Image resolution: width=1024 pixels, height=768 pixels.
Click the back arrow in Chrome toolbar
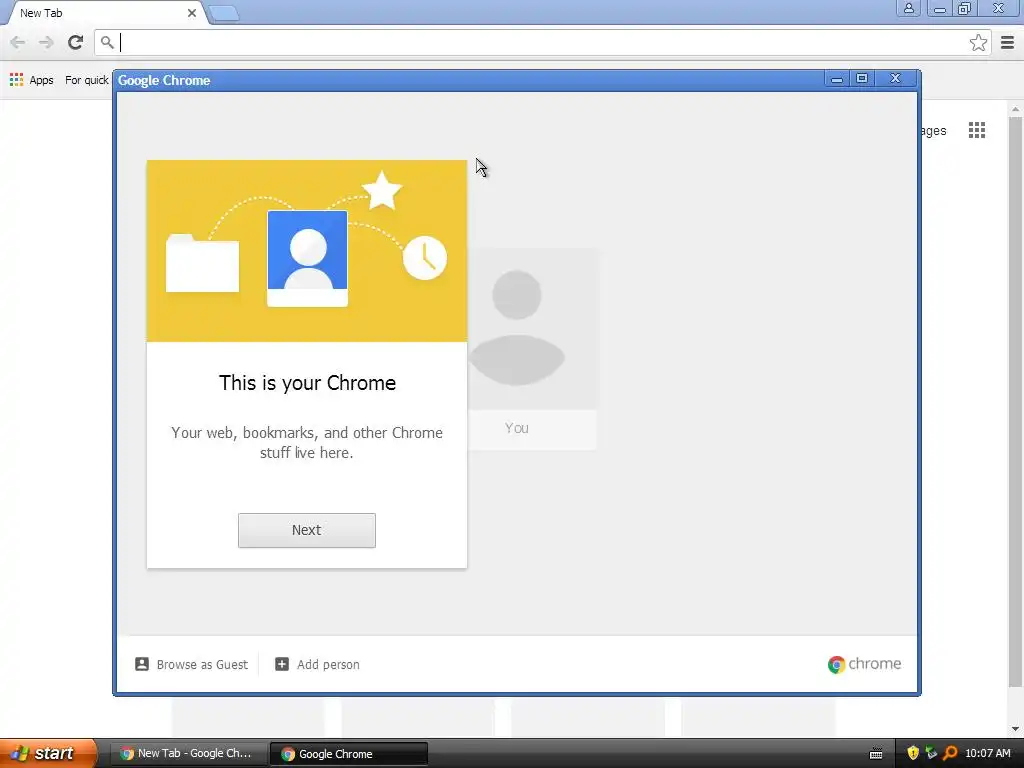point(18,42)
